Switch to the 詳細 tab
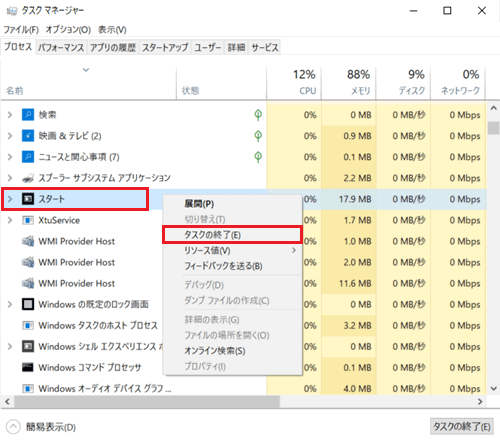Screen dimensions: 500x442 coord(236,48)
